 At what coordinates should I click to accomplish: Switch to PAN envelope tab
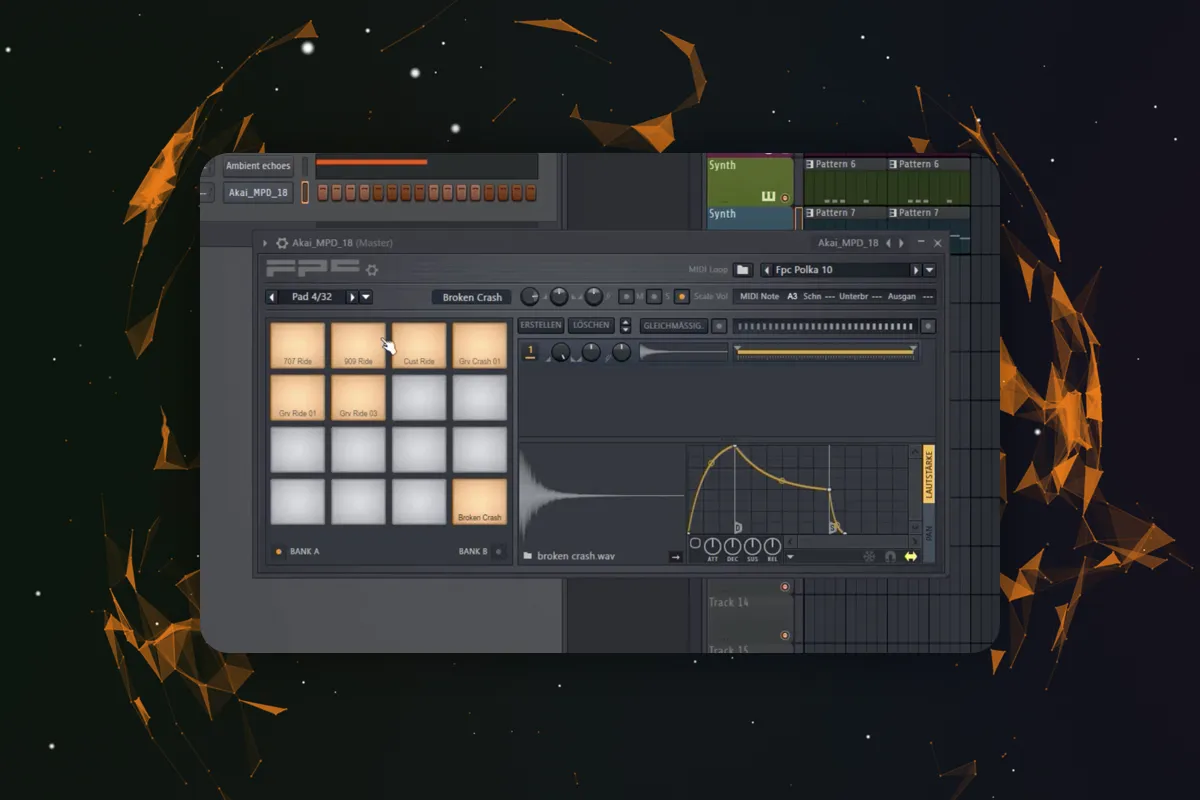(x=928, y=533)
